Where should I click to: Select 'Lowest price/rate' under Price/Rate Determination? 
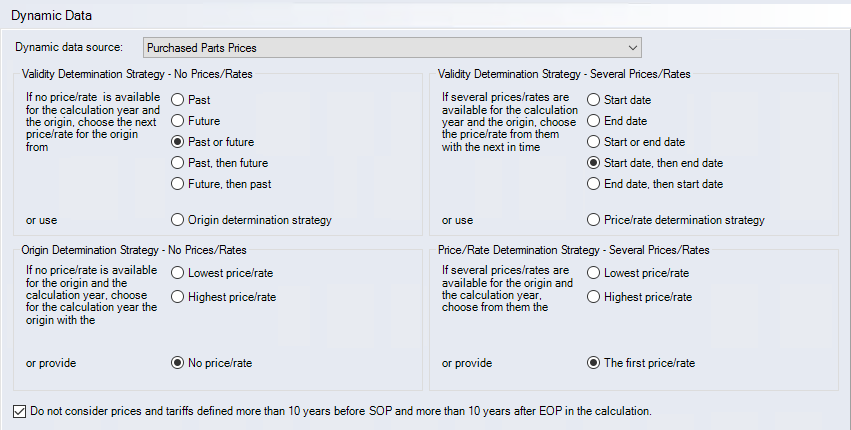(x=594, y=272)
